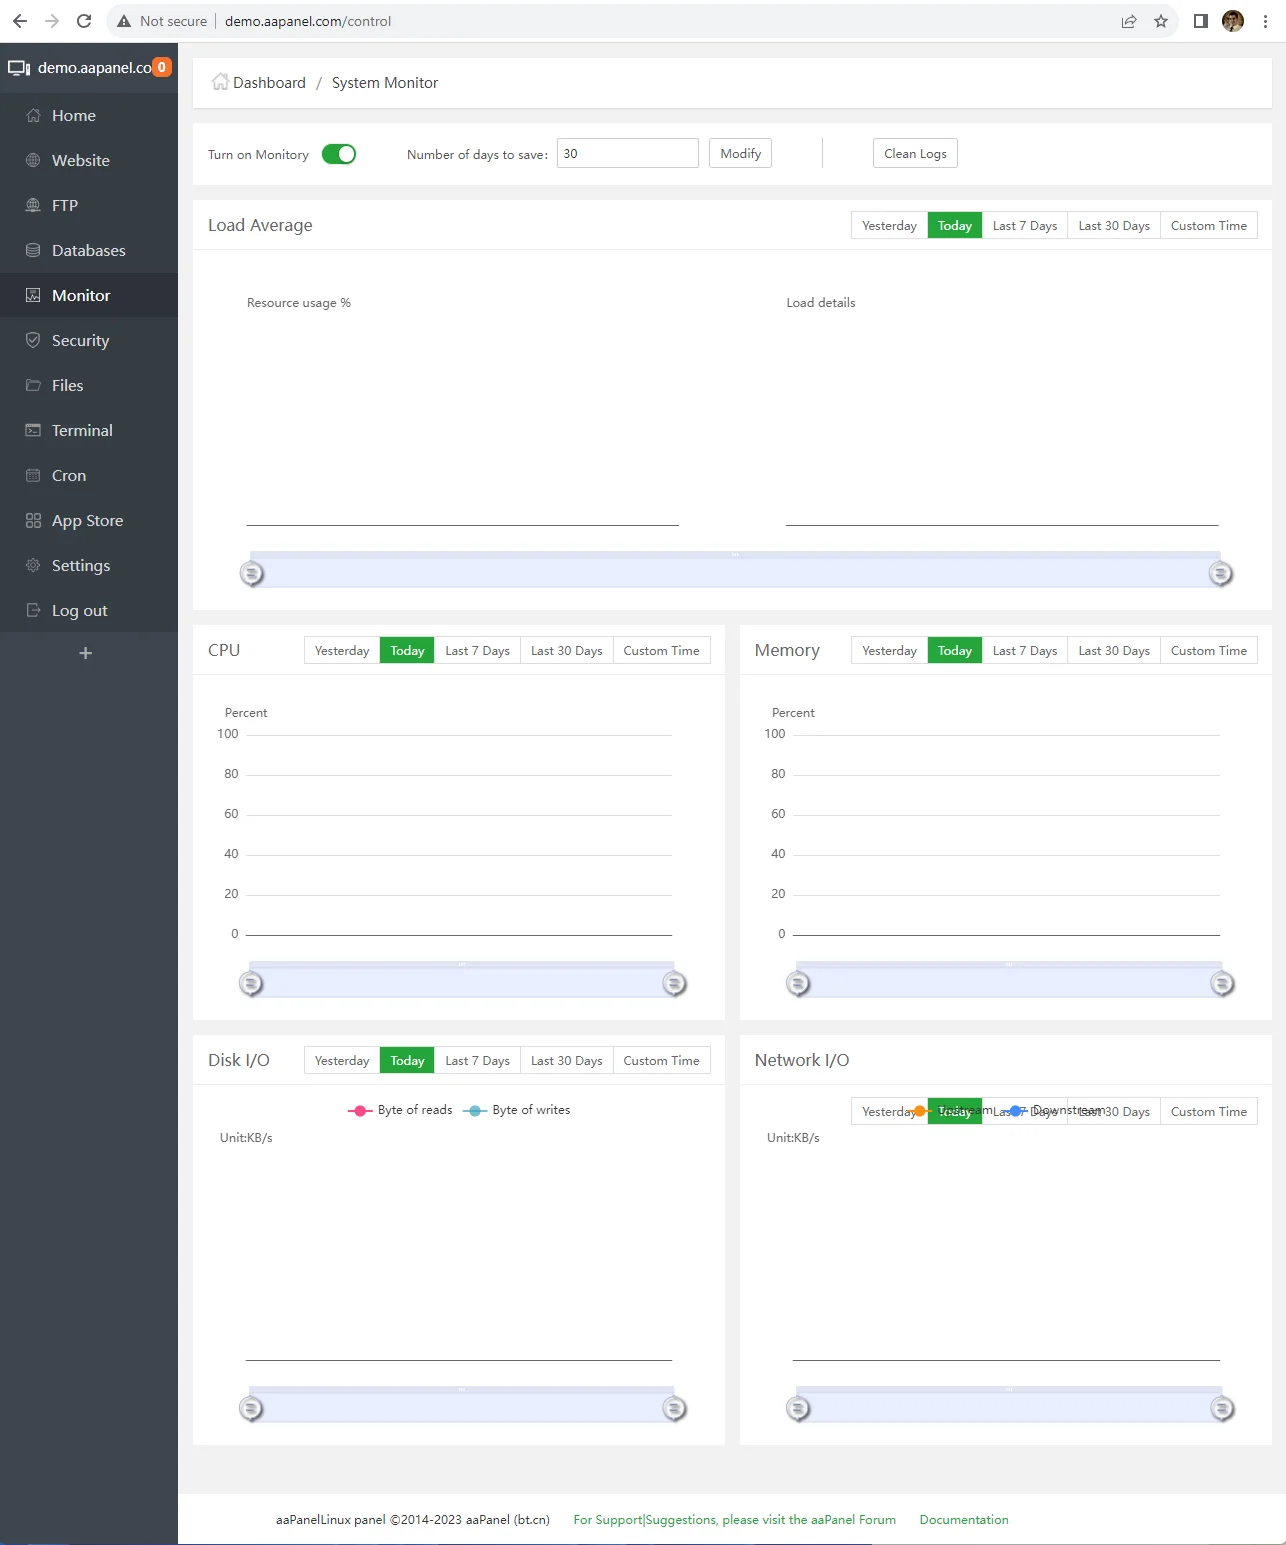Show Yesterday's Memory data
1286x1545 pixels.
point(888,650)
